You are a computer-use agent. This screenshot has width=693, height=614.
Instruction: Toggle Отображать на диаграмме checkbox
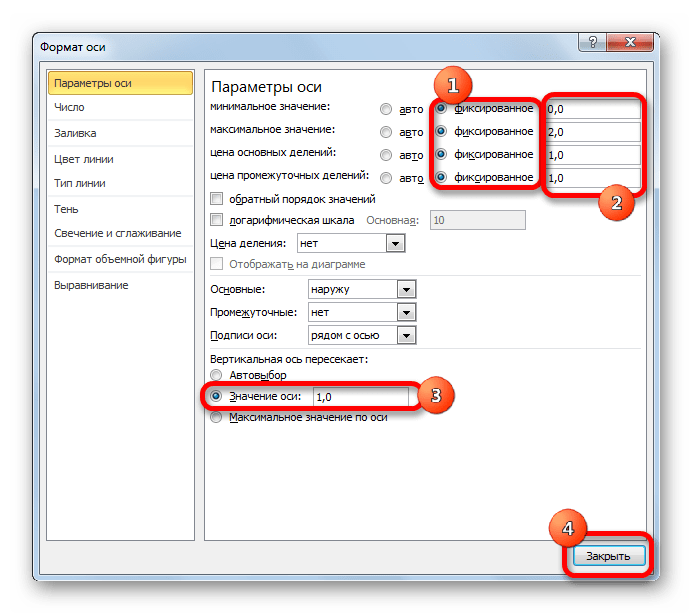(x=217, y=264)
